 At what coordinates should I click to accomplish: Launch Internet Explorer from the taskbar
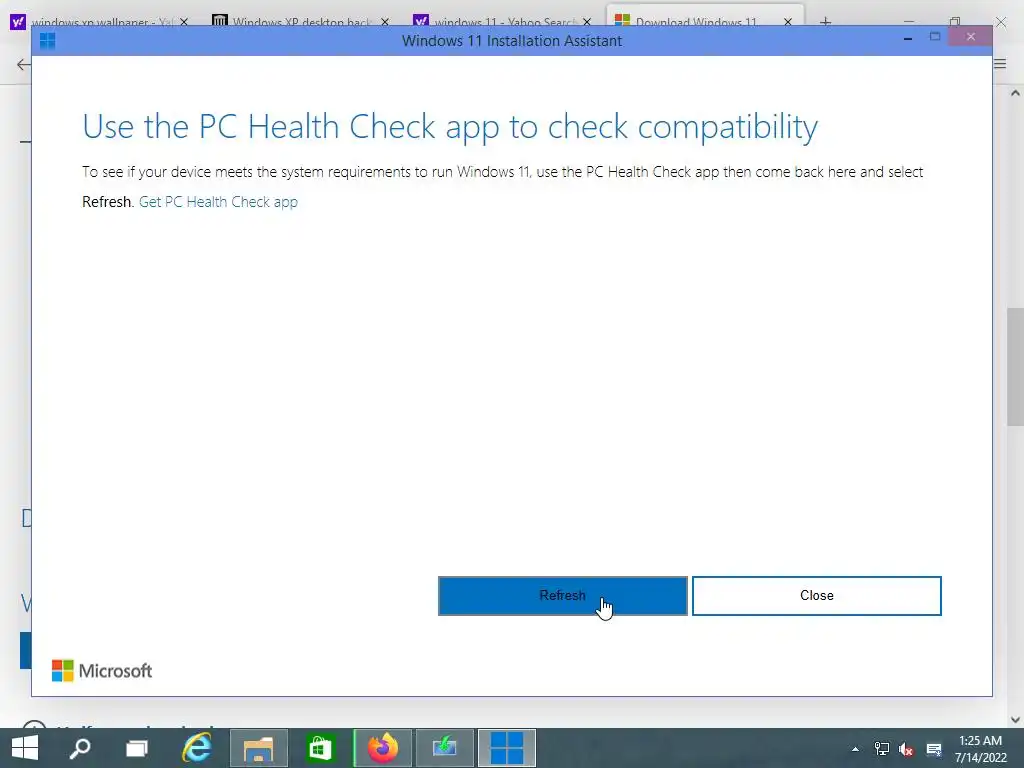[x=197, y=748]
